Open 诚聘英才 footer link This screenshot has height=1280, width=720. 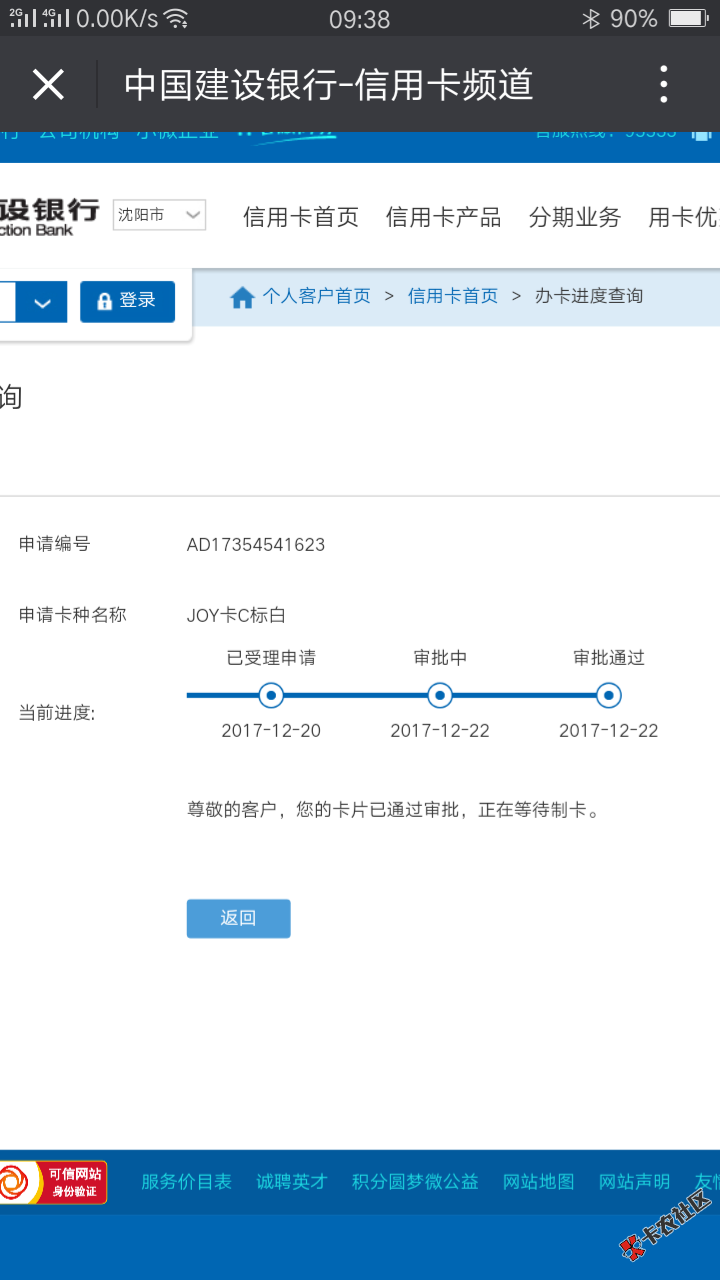(292, 1181)
